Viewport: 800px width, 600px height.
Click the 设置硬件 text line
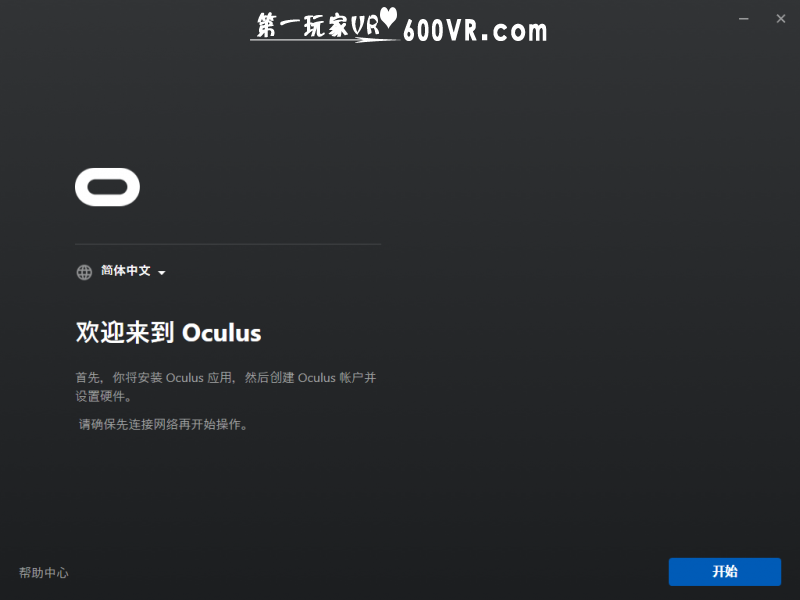point(104,396)
